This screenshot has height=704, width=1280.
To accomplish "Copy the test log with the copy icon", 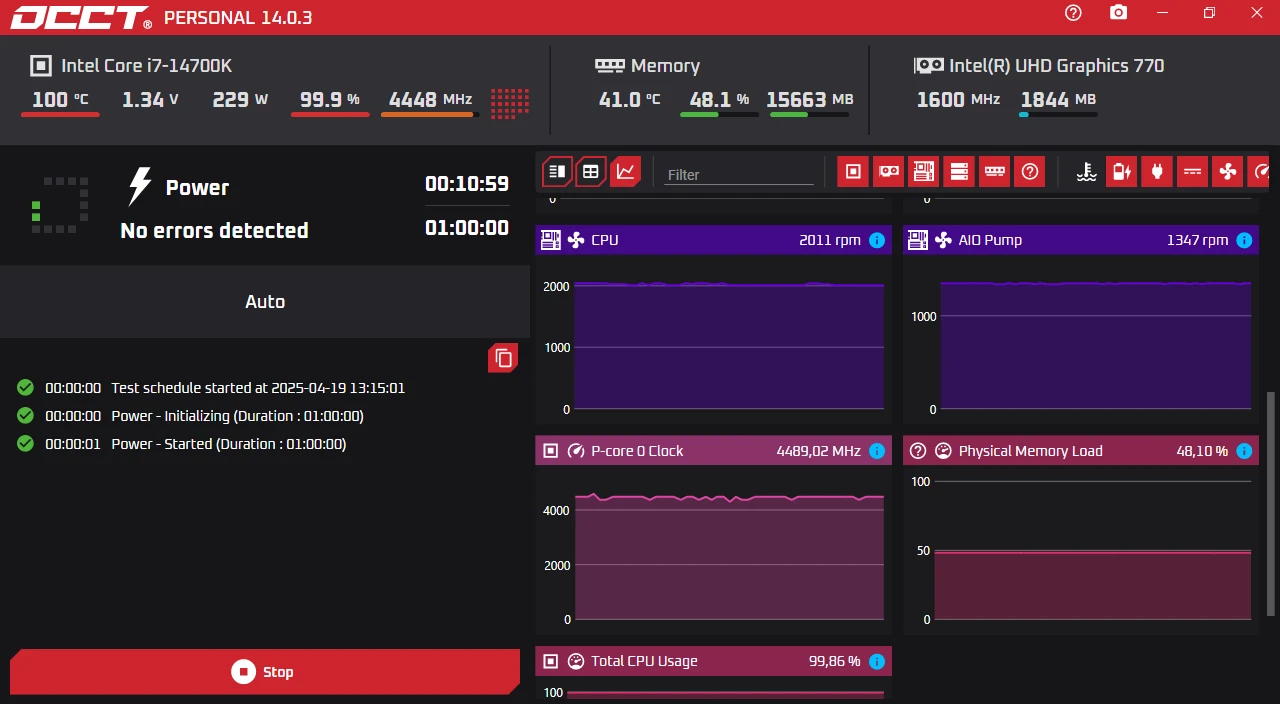I will click(x=503, y=357).
